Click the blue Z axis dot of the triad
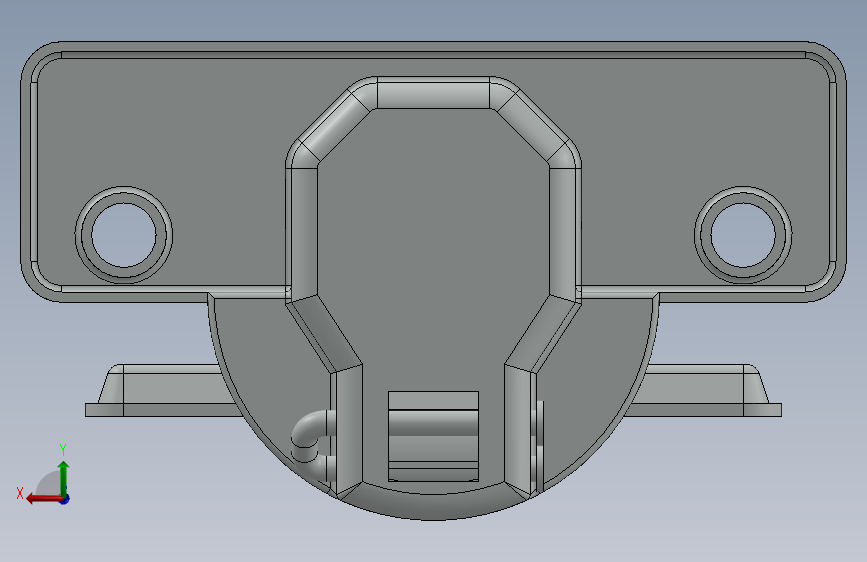This screenshot has height=562, width=867. 65,499
